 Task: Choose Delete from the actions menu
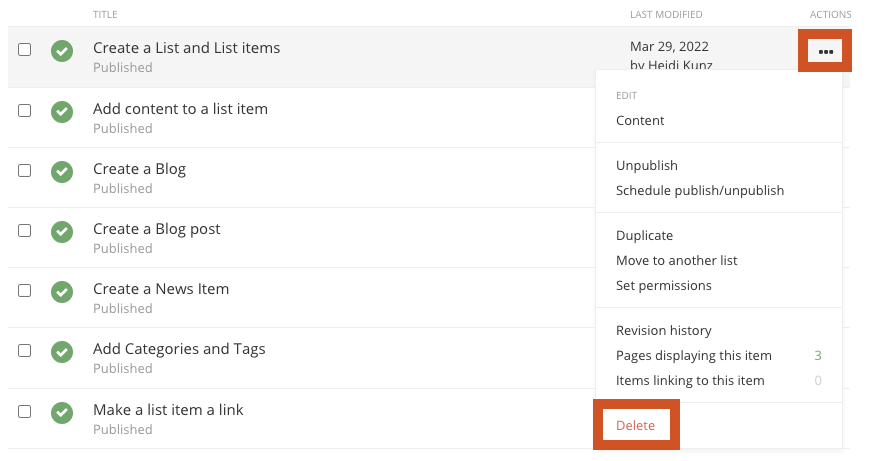click(x=635, y=425)
